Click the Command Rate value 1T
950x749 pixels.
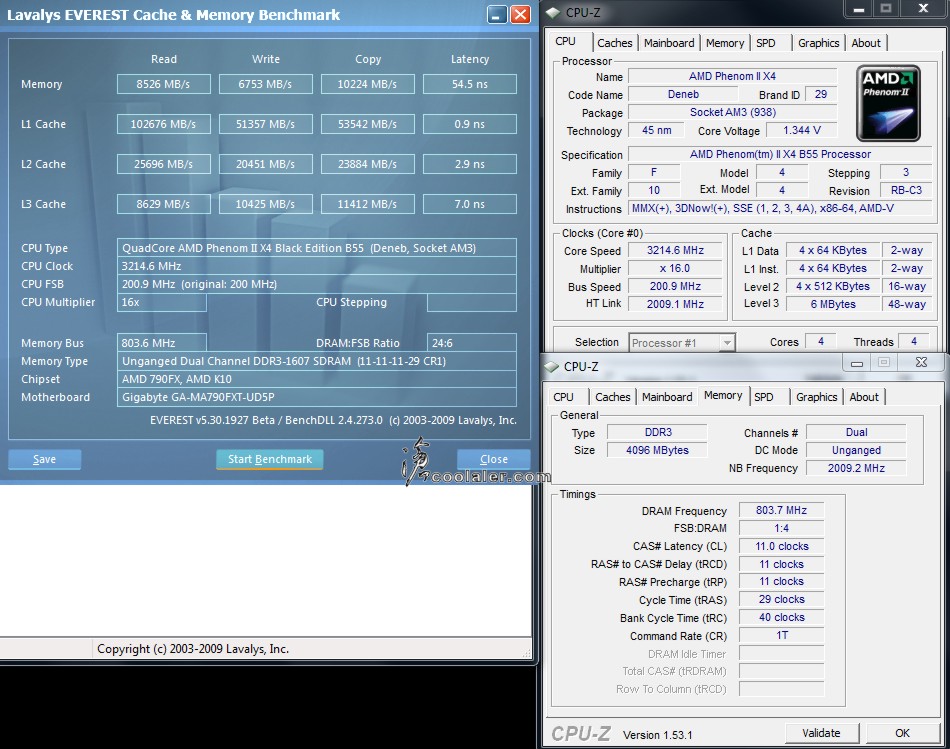click(782, 636)
